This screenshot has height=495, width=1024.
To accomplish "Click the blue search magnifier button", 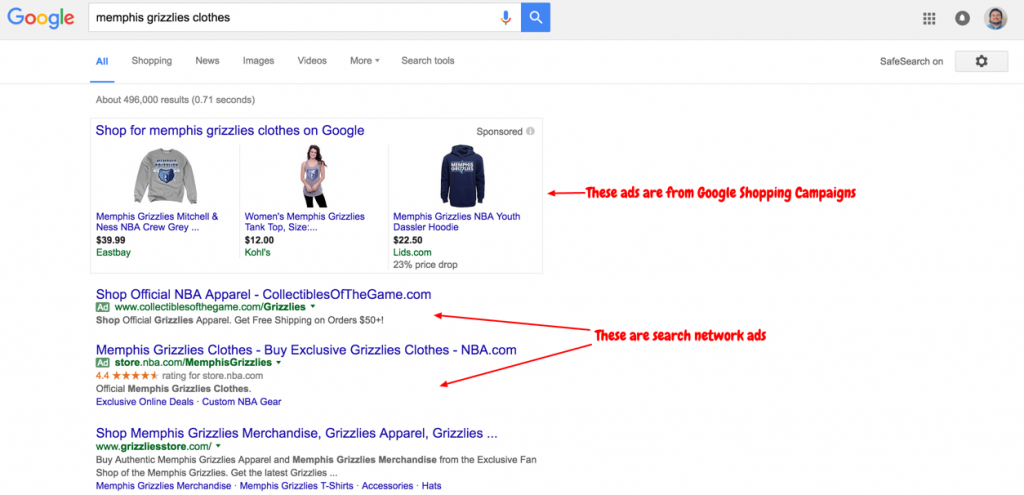I will (x=536, y=18).
